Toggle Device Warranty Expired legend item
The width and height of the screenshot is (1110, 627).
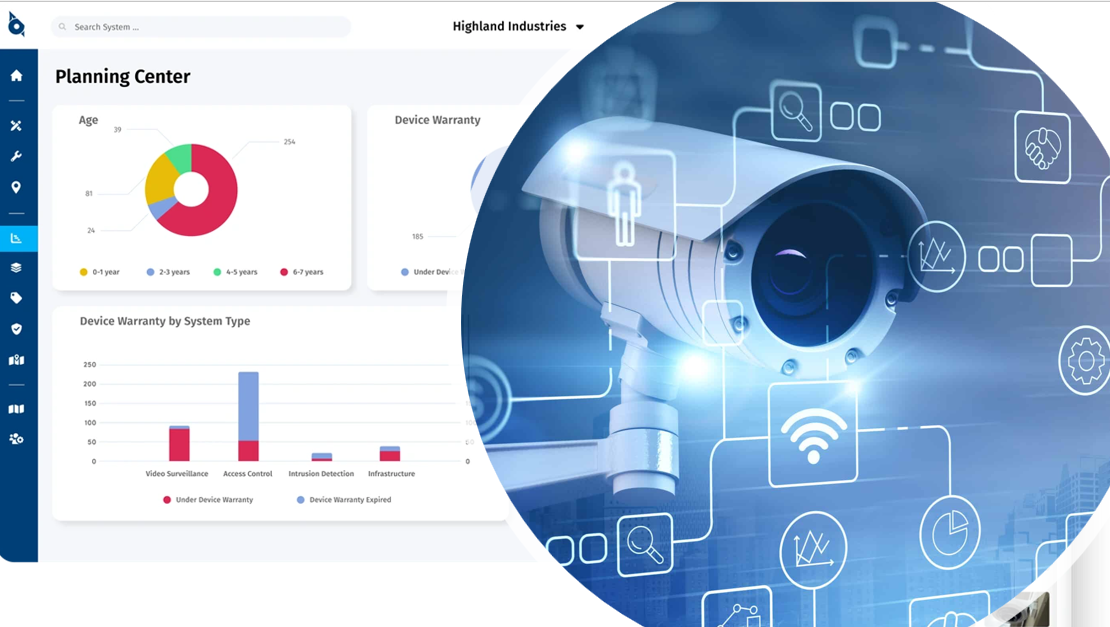344,500
